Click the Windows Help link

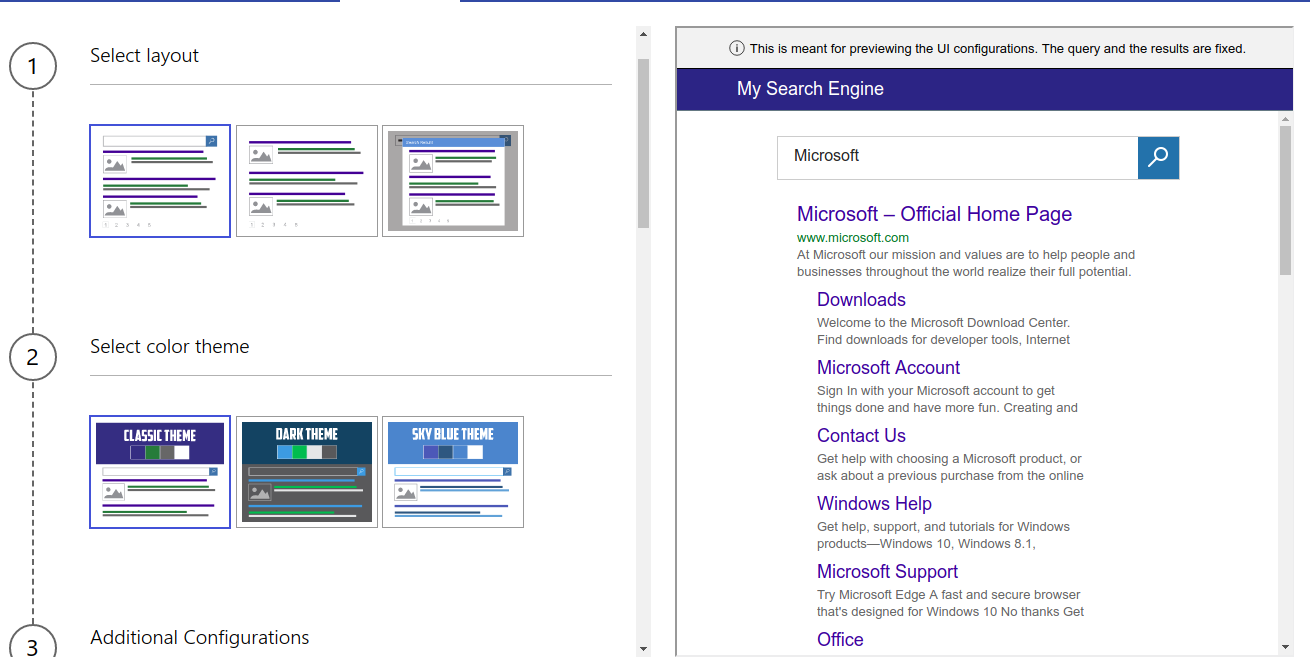point(874,503)
